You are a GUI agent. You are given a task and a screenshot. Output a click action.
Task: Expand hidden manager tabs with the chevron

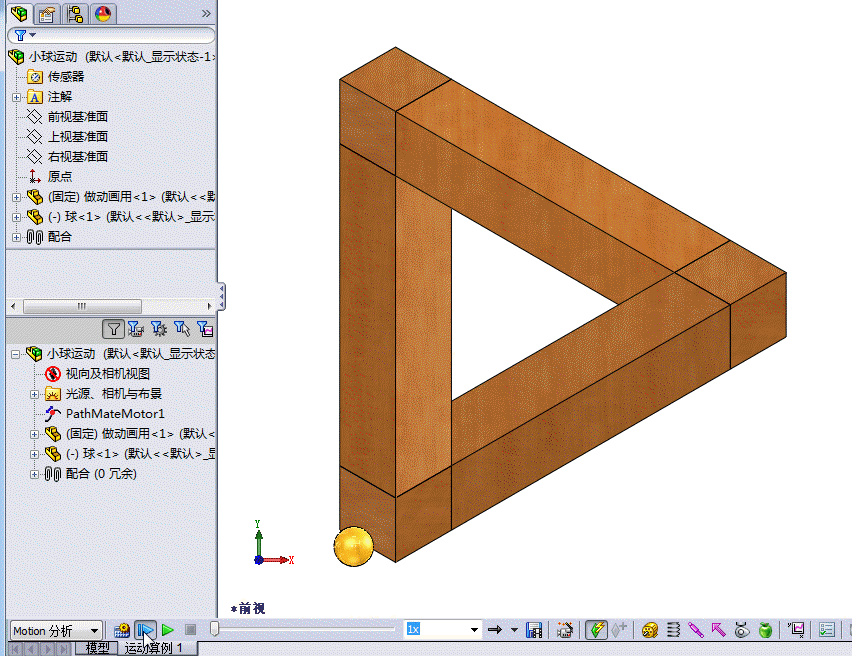point(206,14)
